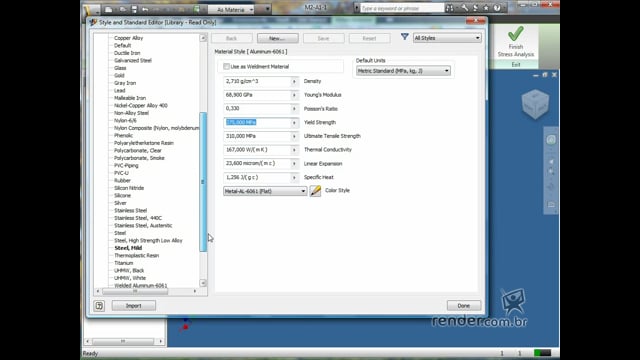This screenshot has width=640, height=360.
Task: Click the Finish Stress Analysis checkmark
Action: pos(516,33)
